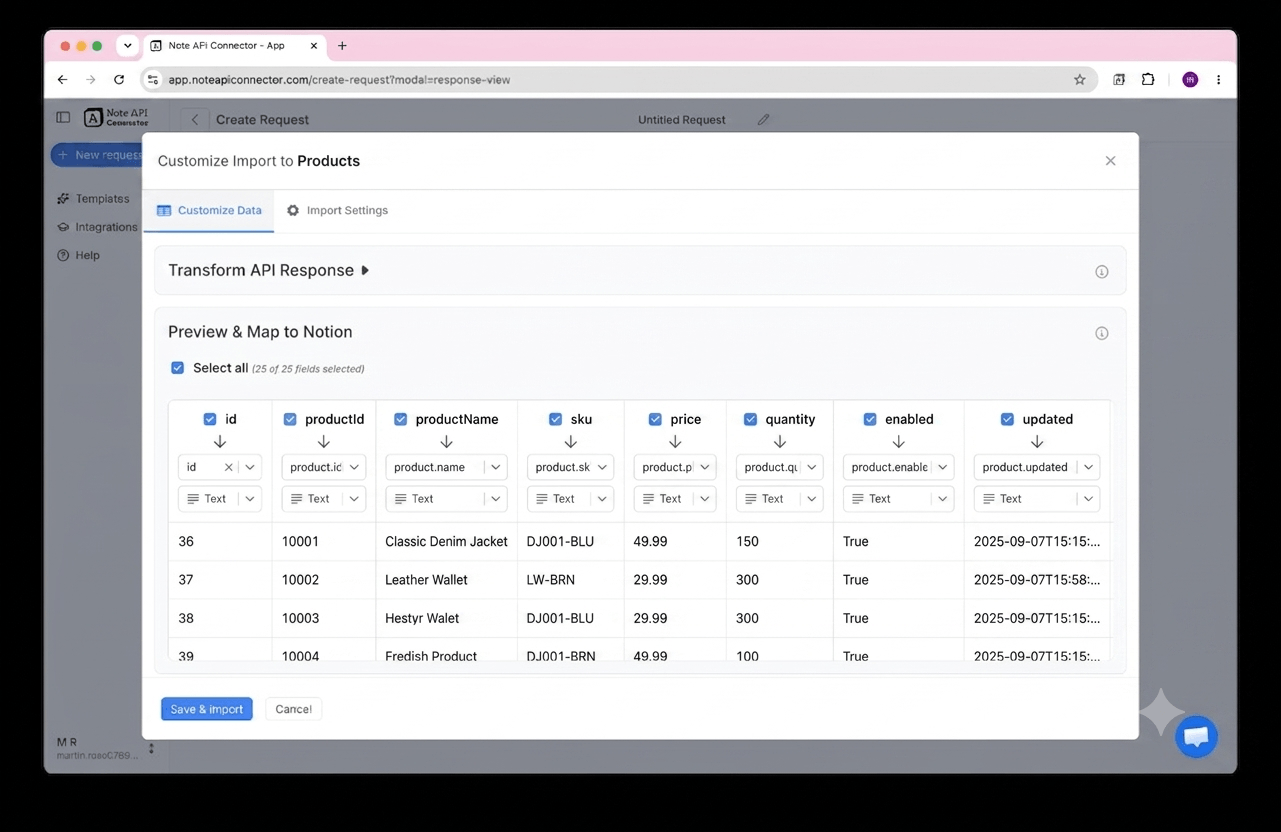Bookmark this page with the star icon
This screenshot has width=1281, height=832.
click(1080, 80)
